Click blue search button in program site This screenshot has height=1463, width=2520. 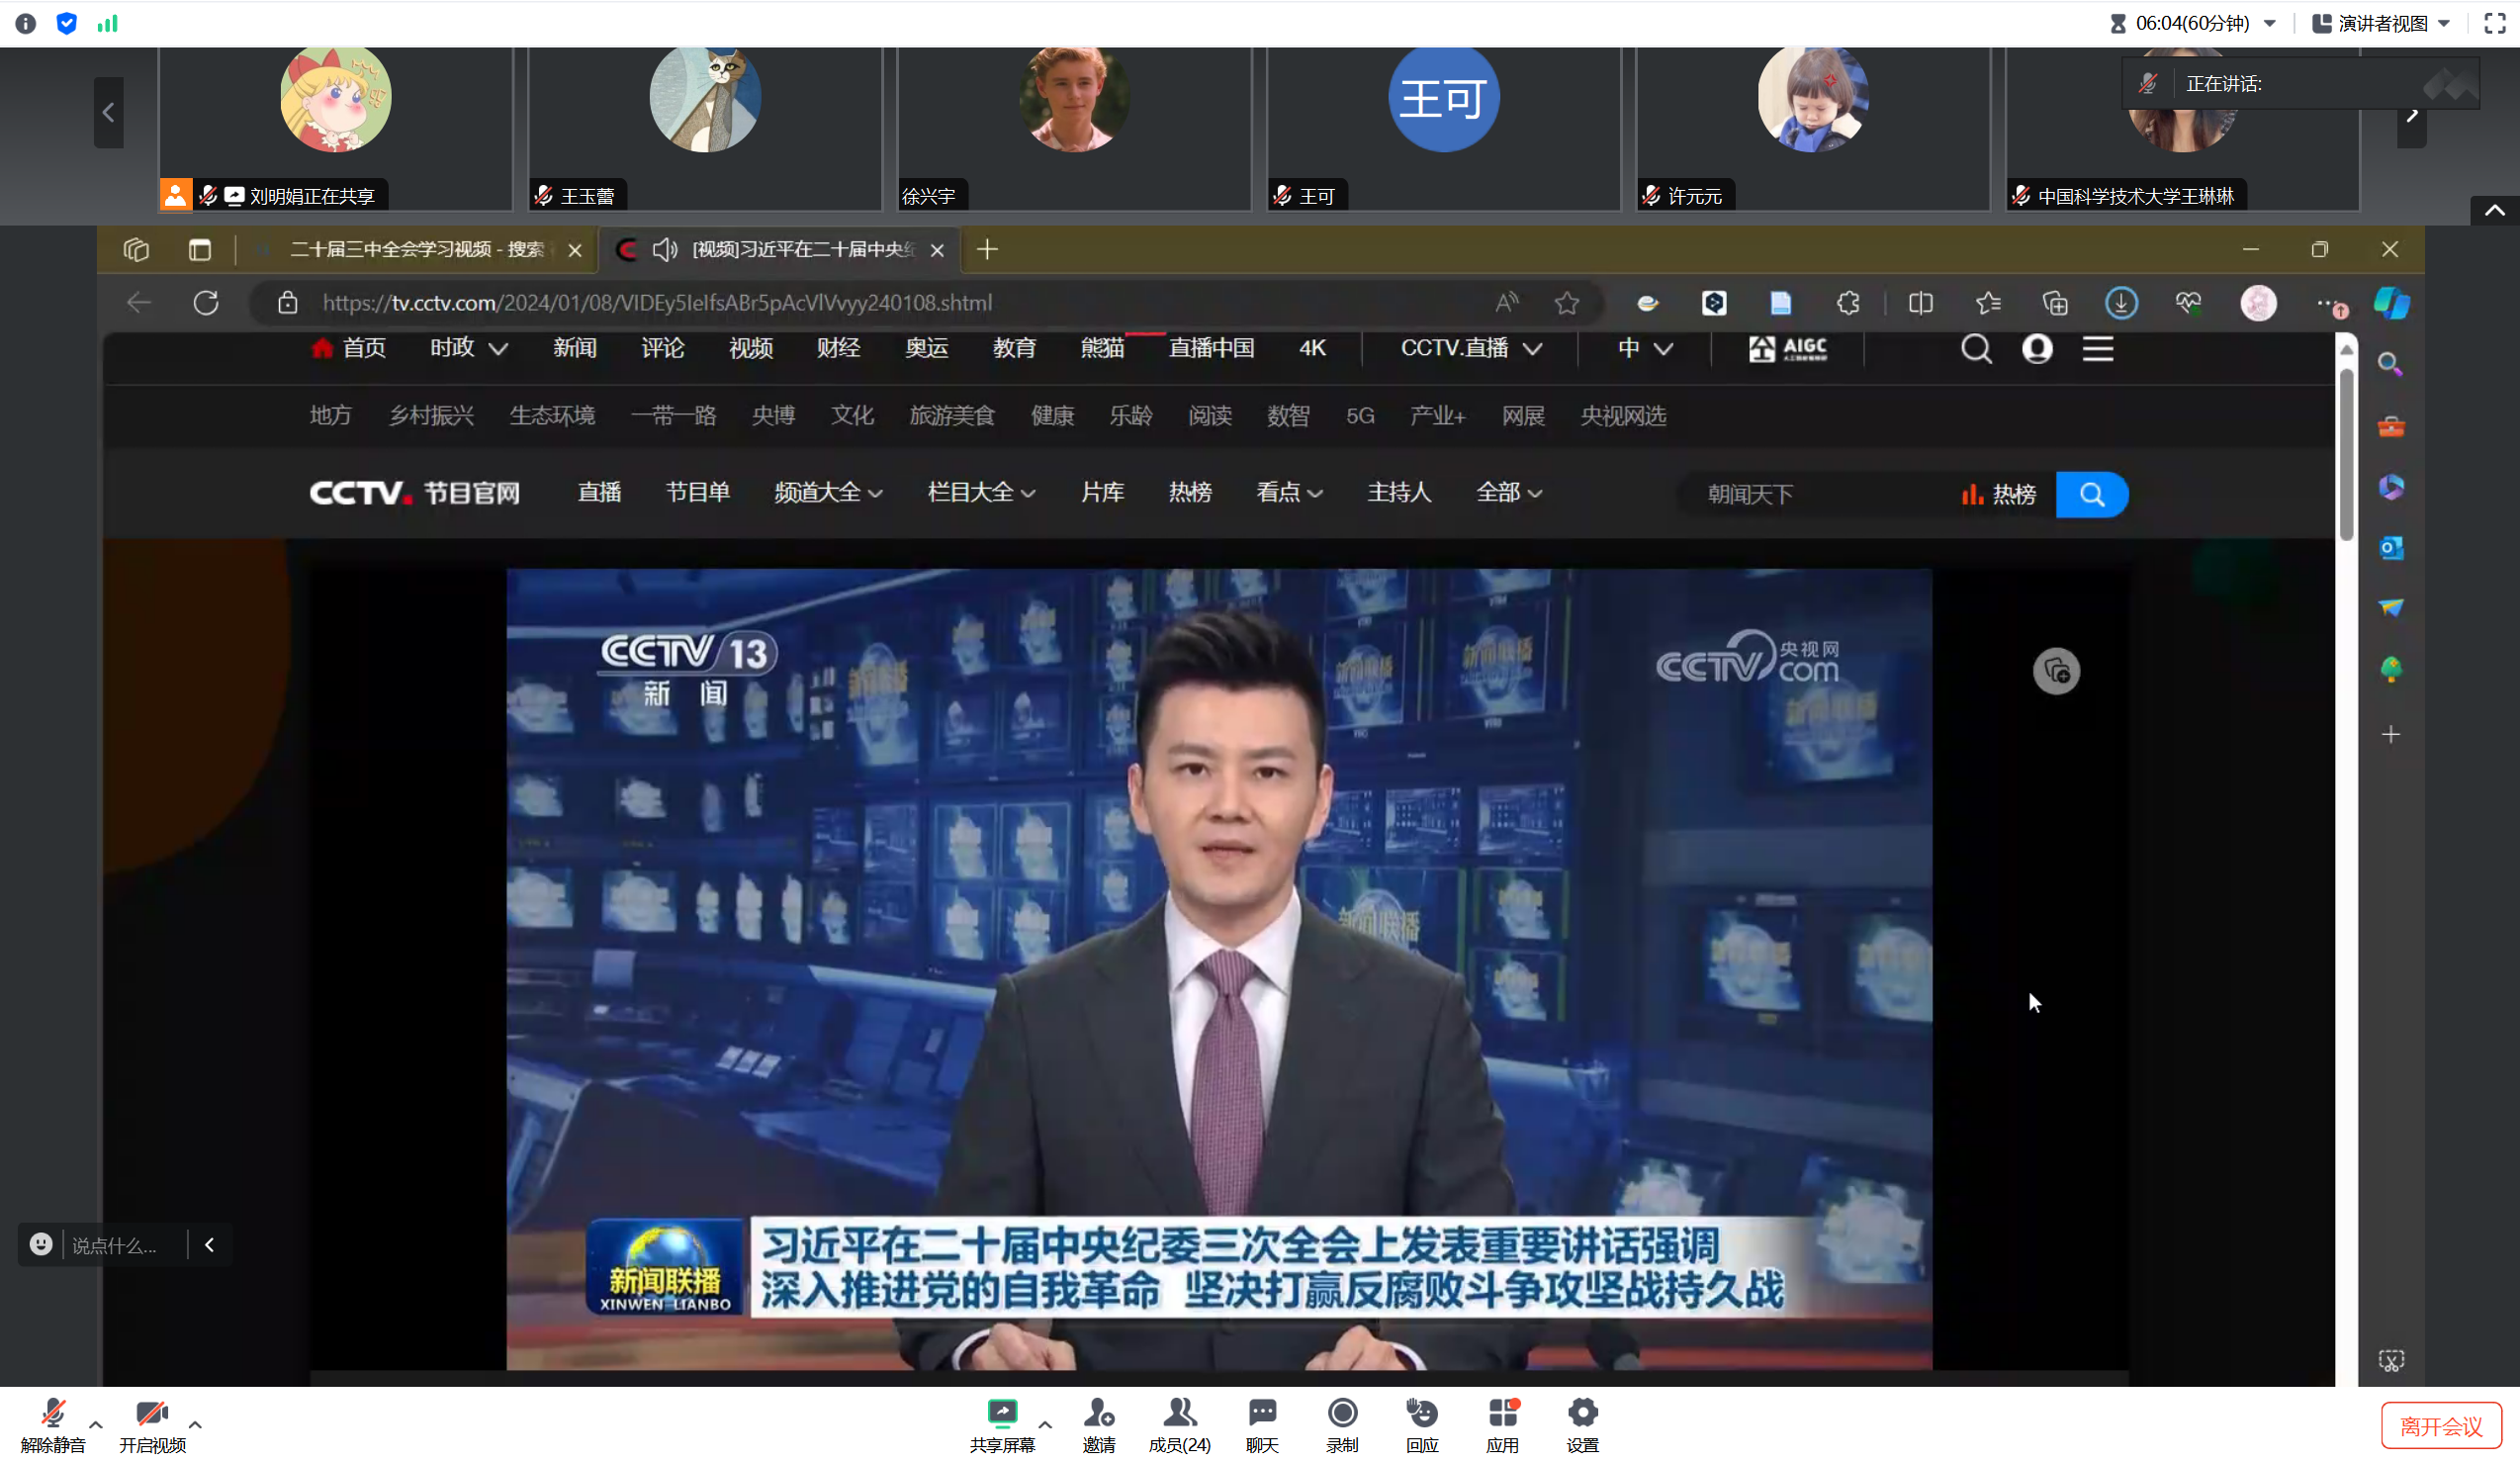[2092, 494]
